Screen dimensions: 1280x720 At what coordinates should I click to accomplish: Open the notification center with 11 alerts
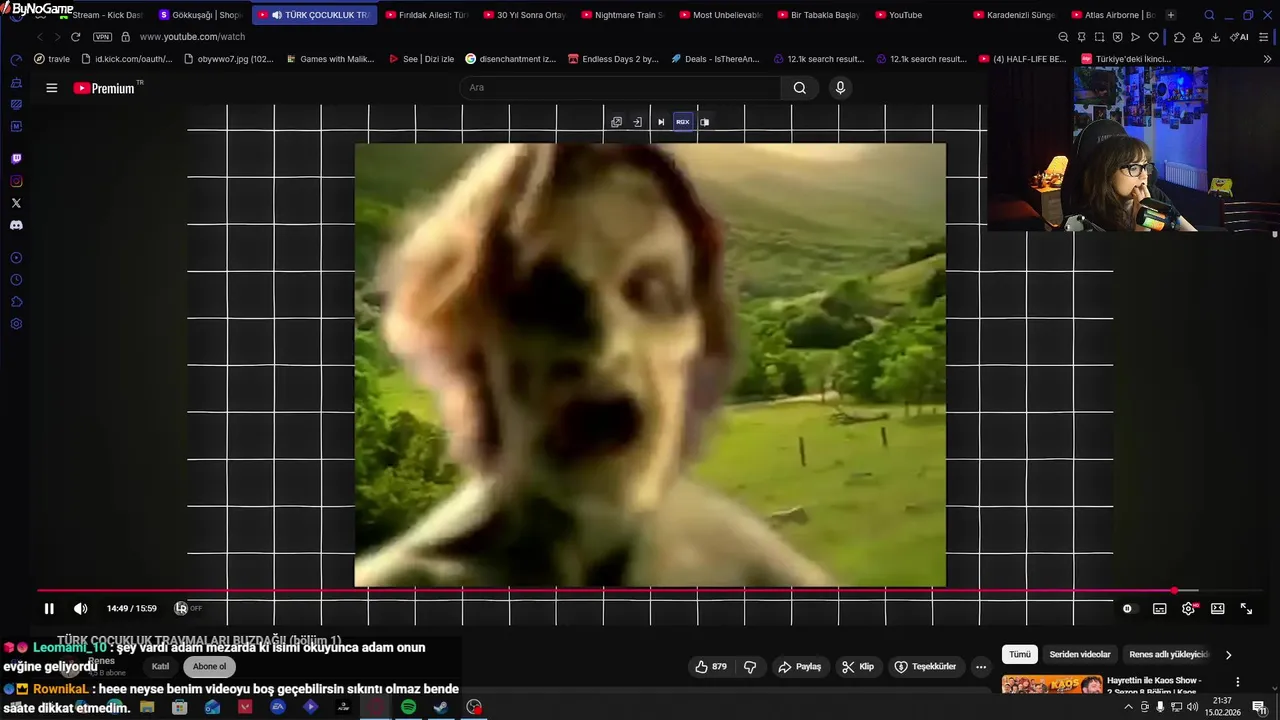(x=1259, y=707)
